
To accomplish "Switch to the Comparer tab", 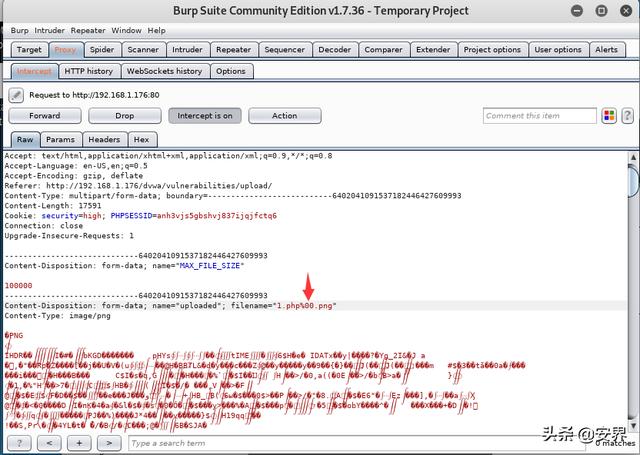I will (x=384, y=50).
